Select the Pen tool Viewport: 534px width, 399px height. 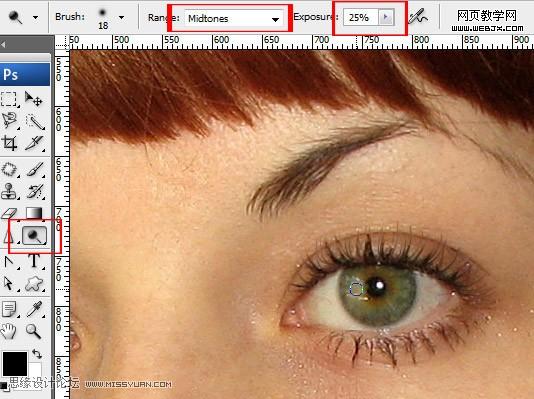9,262
